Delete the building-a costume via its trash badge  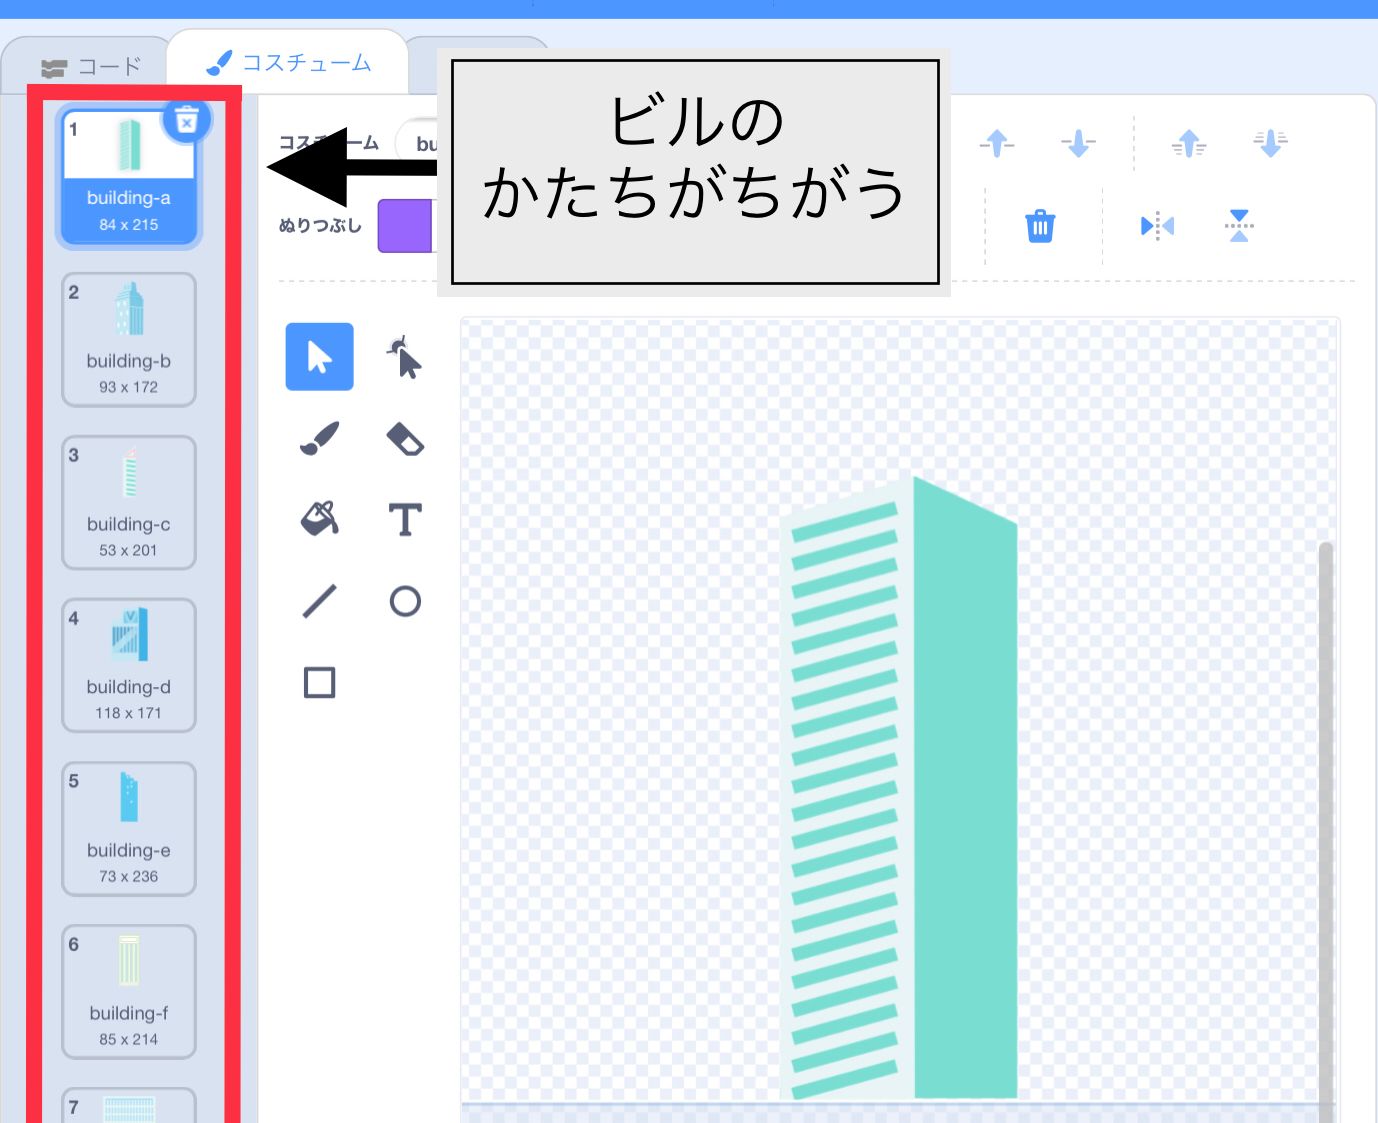pos(186,118)
